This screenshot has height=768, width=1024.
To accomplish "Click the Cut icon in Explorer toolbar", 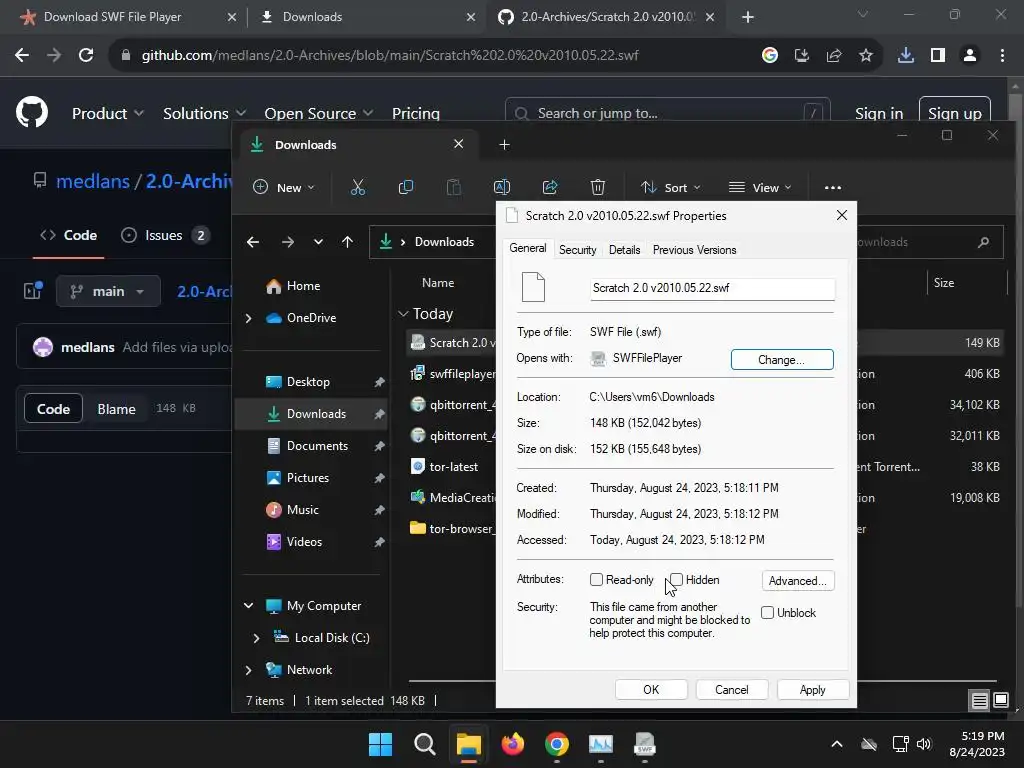I will coord(358,187).
